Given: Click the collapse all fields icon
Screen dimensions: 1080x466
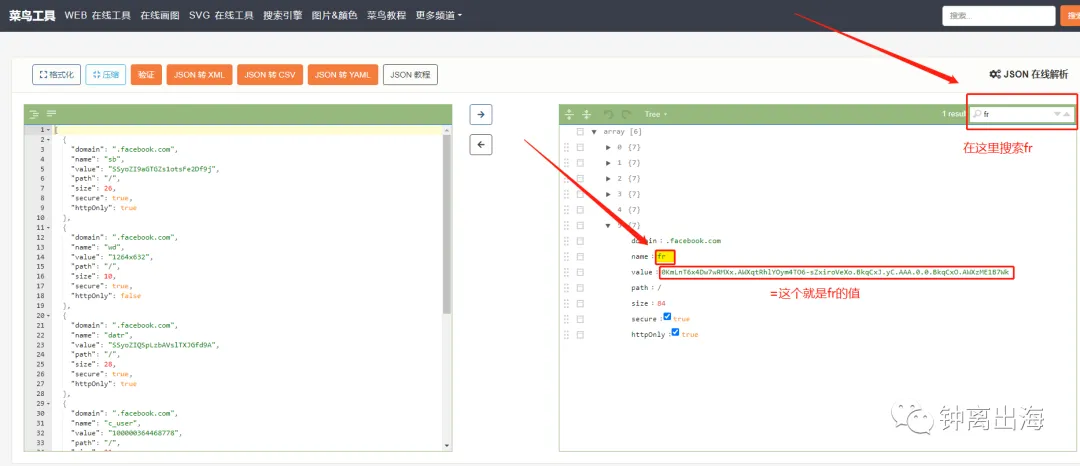Looking at the screenshot, I should (x=587, y=114).
